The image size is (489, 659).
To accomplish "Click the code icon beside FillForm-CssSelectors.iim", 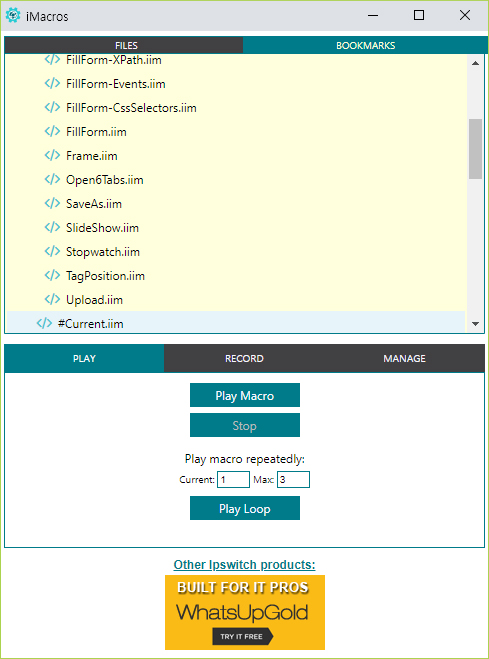I will (x=52, y=108).
